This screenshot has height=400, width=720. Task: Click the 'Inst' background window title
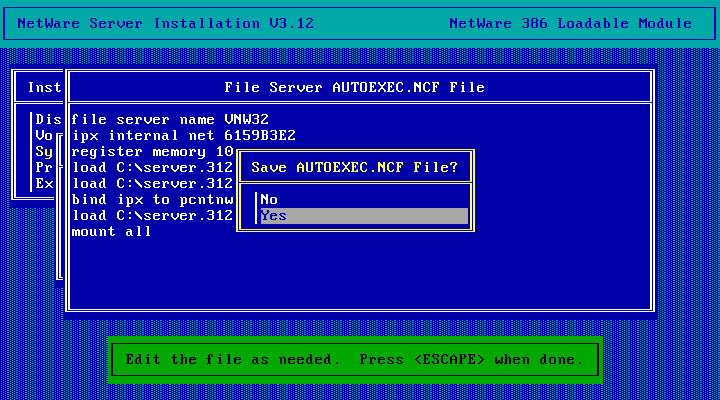pyautogui.click(x=44, y=87)
